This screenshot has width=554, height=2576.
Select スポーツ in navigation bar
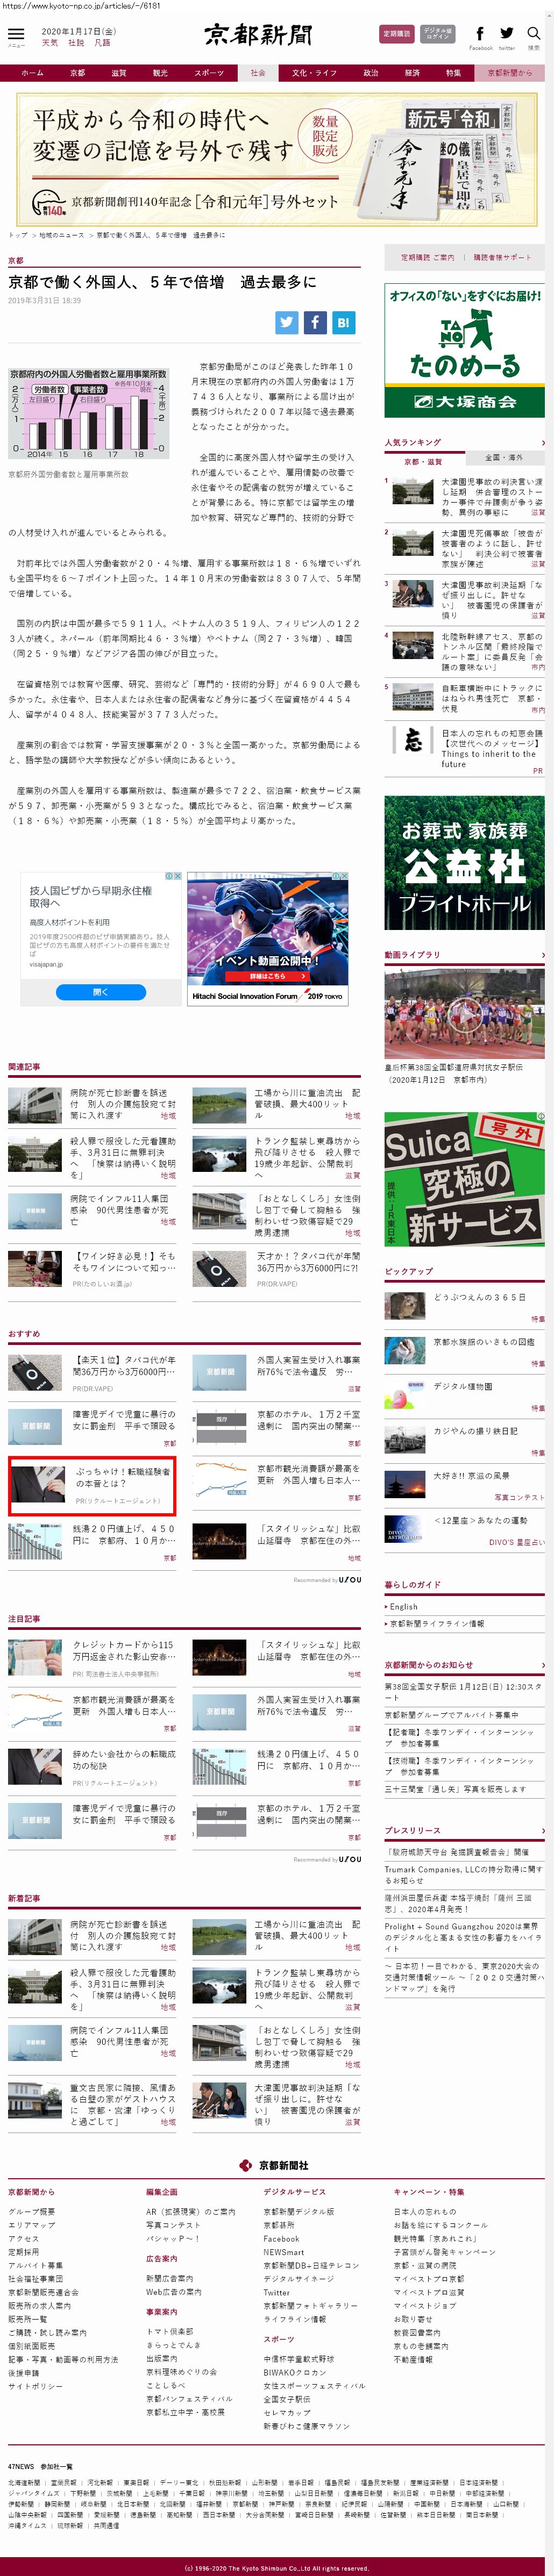click(x=209, y=73)
